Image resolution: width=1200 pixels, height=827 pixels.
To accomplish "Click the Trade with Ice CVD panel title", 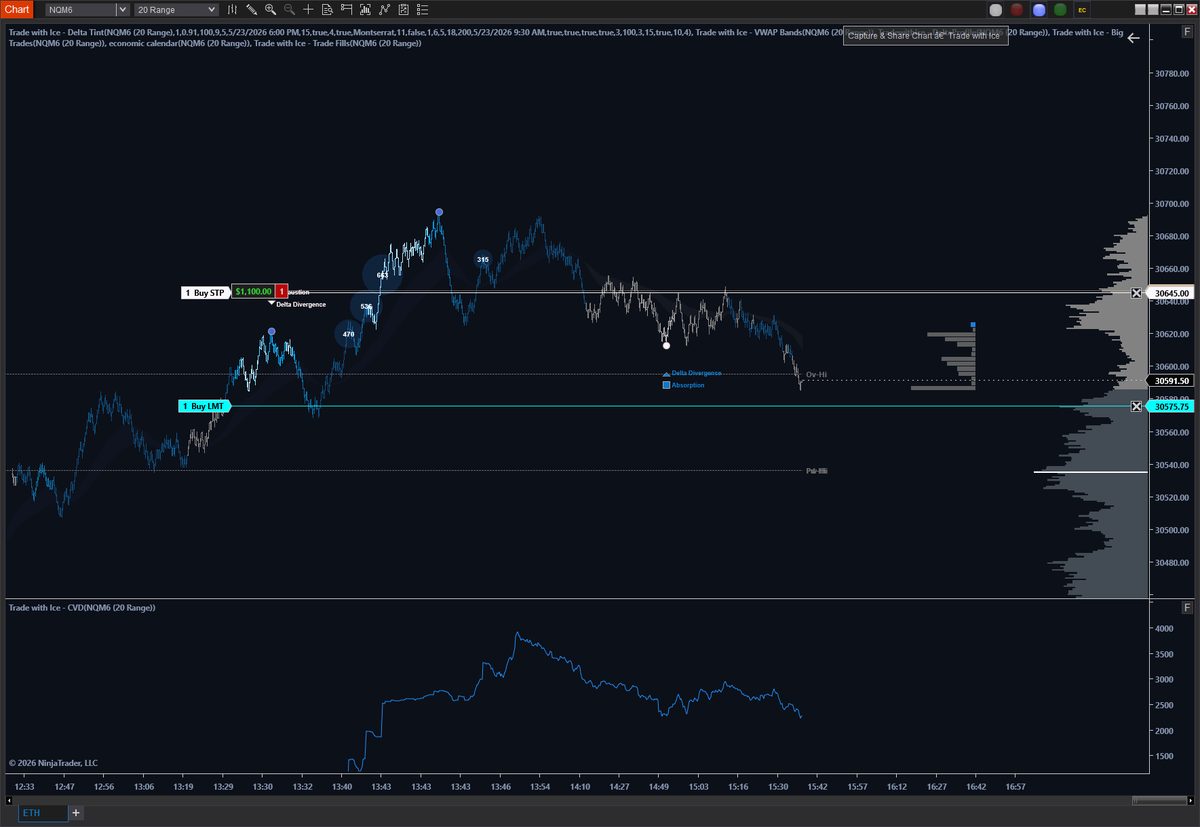I will (81, 608).
